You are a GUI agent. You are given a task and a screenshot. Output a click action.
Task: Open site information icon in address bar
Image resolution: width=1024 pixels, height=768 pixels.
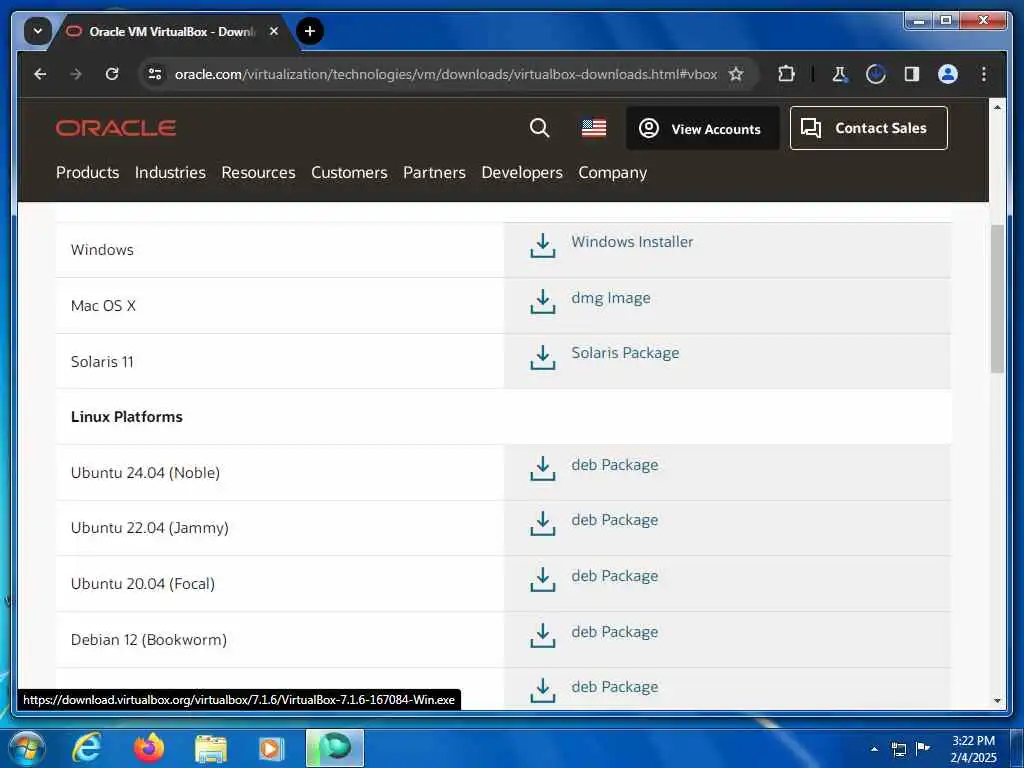(x=155, y=74)
